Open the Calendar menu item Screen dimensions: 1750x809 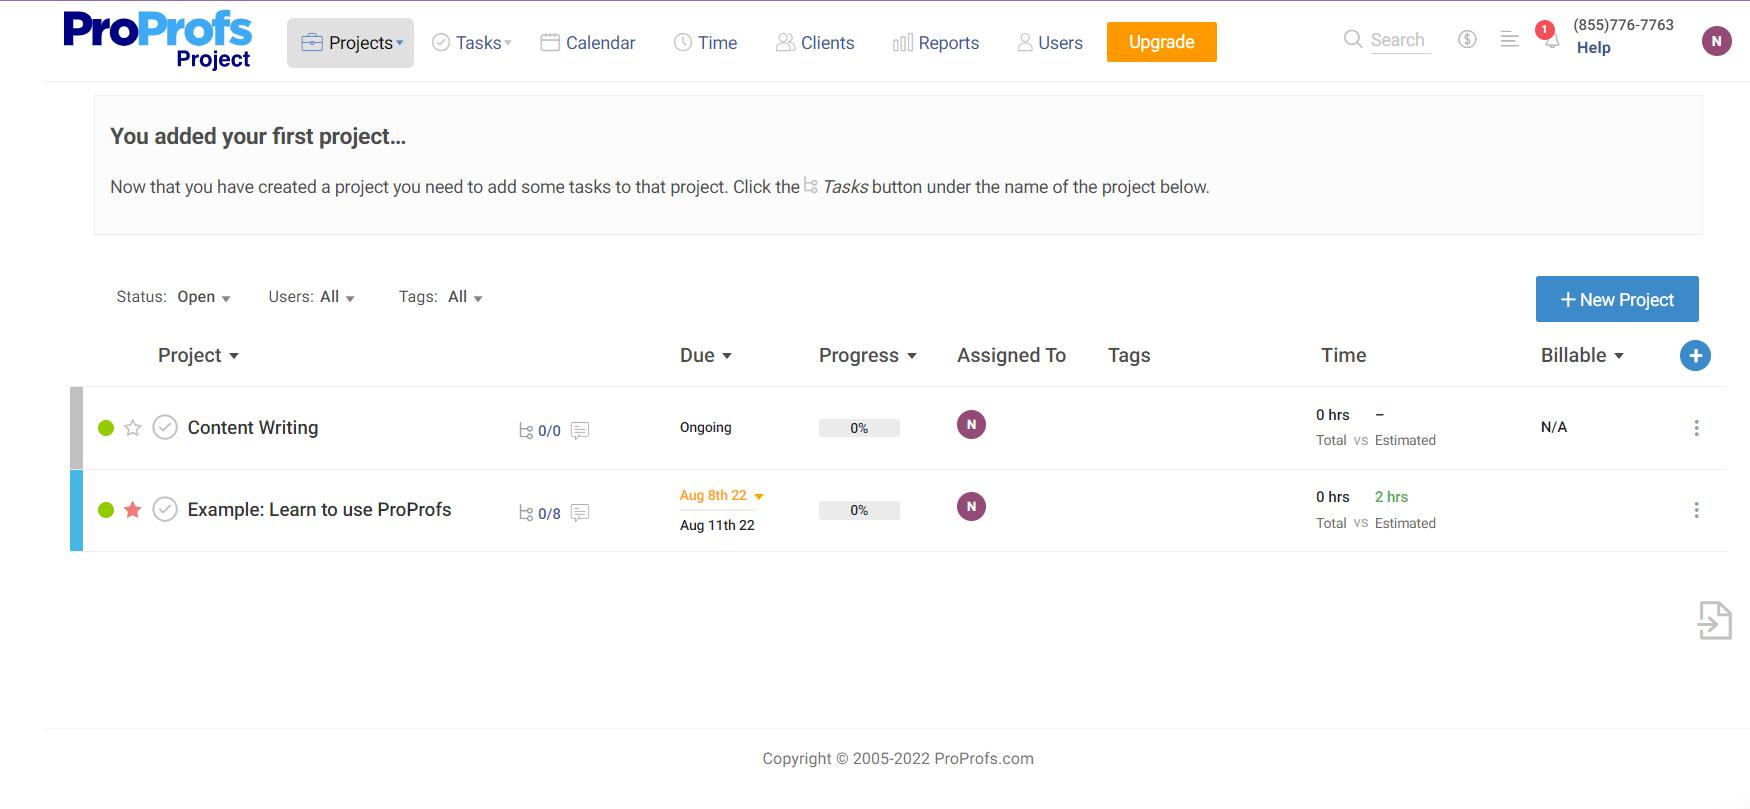588,42
